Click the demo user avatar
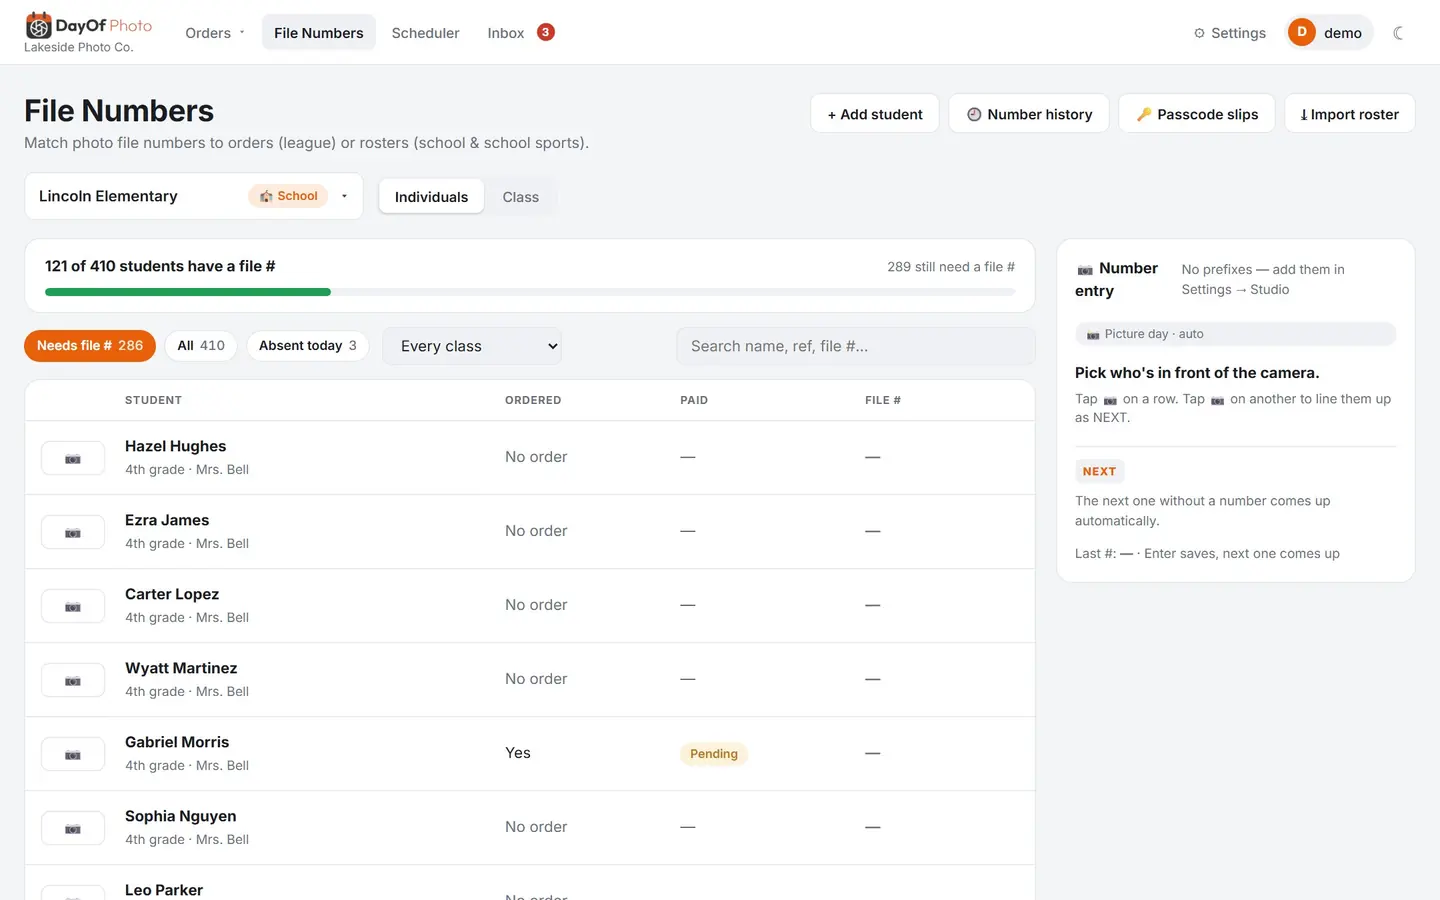1440x900 pixels. (1301, 32)
